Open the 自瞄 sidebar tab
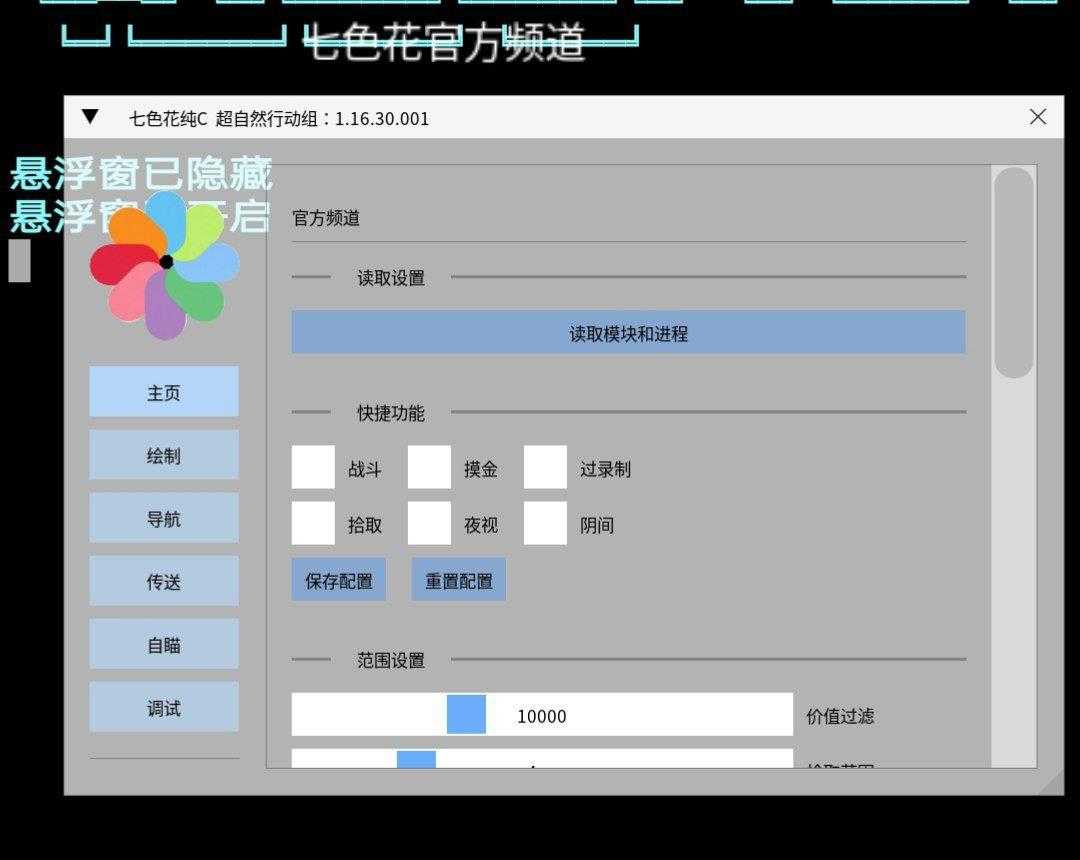1080x860 pixels. (x=164, y=644)
